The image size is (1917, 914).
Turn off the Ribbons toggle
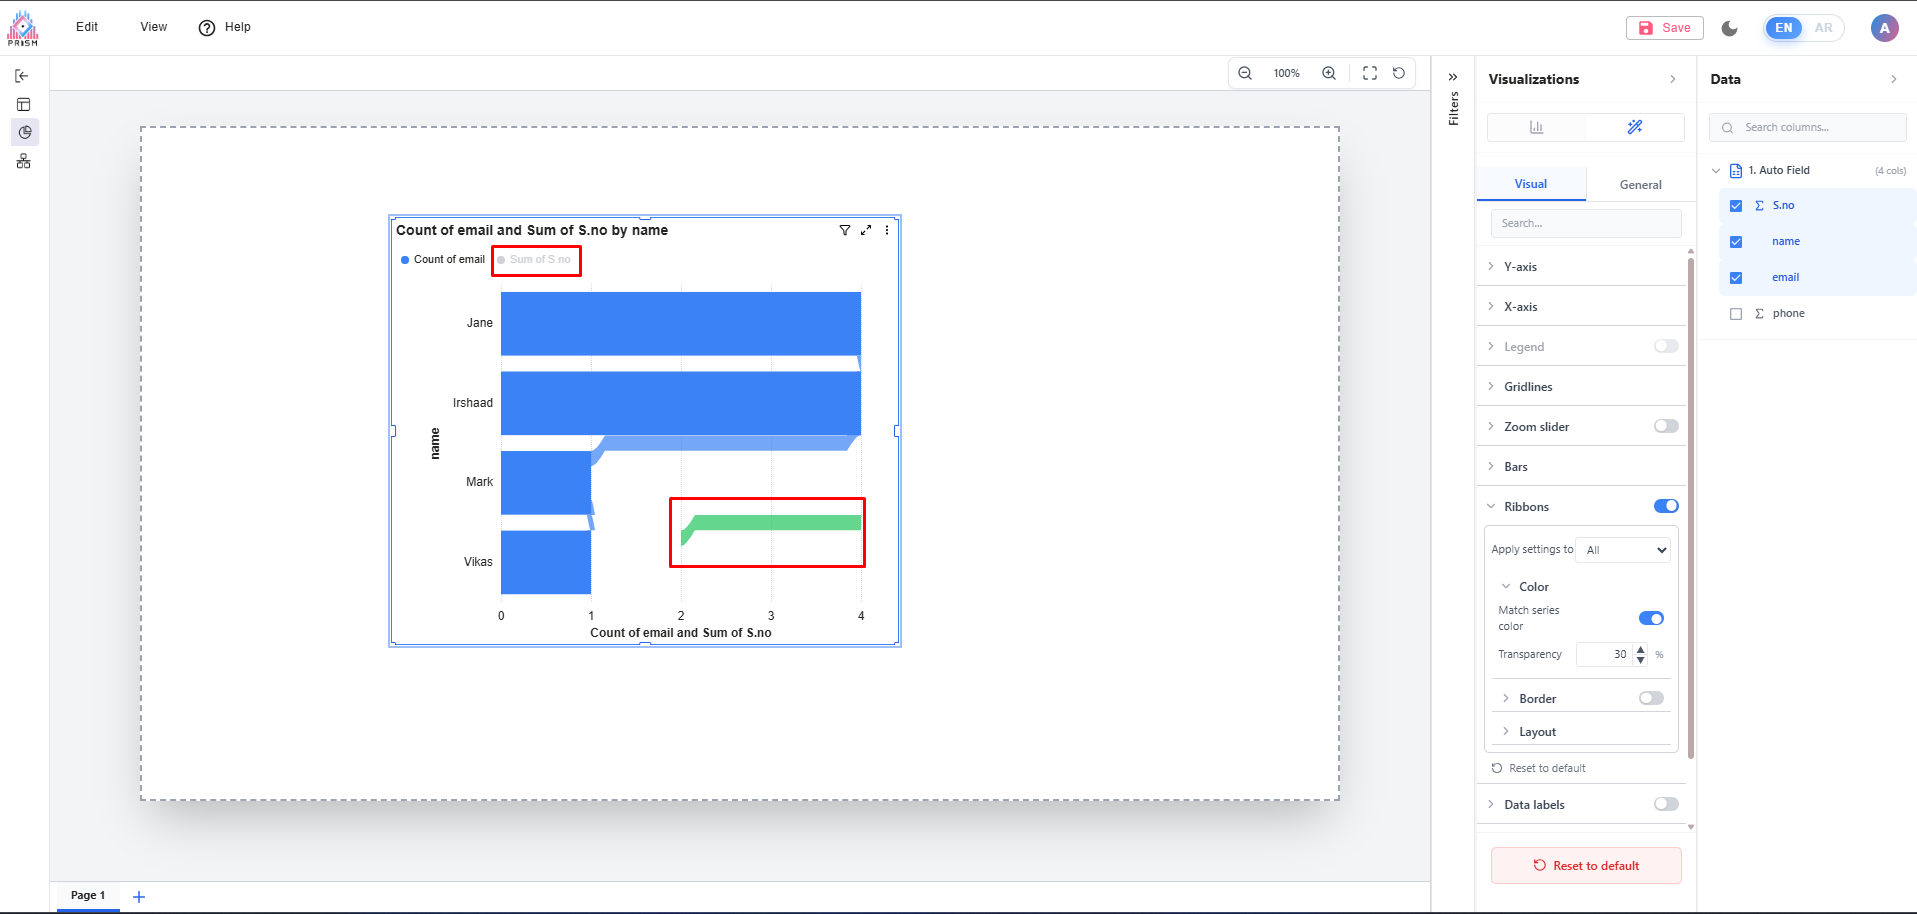click(x=1666, y=506)
